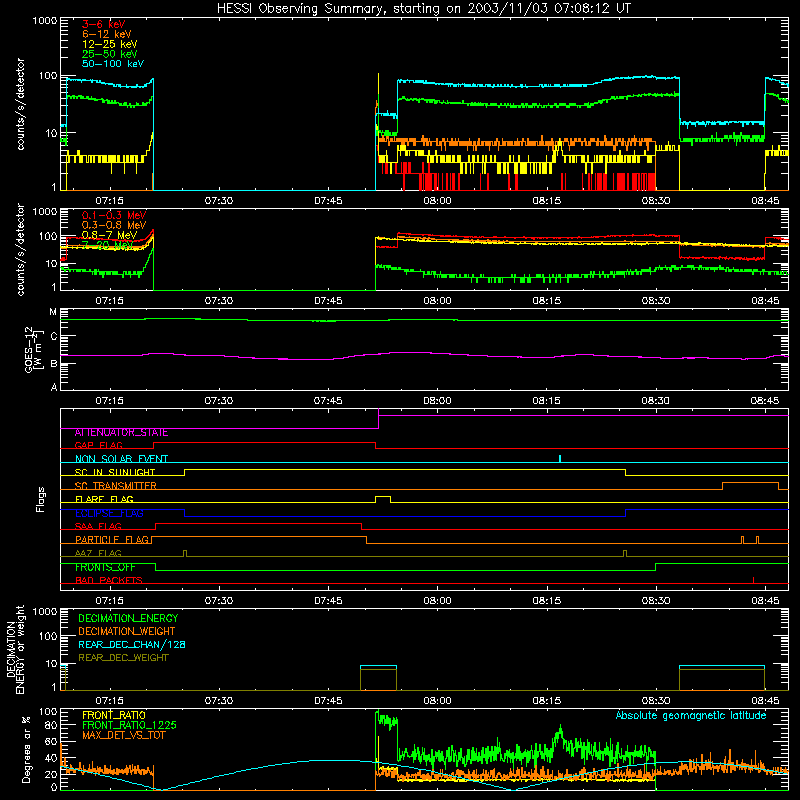The image size is (800, 800).
Task: Click the DECIMATION ENERGY or weight axis title
Action: coord(15,649)
